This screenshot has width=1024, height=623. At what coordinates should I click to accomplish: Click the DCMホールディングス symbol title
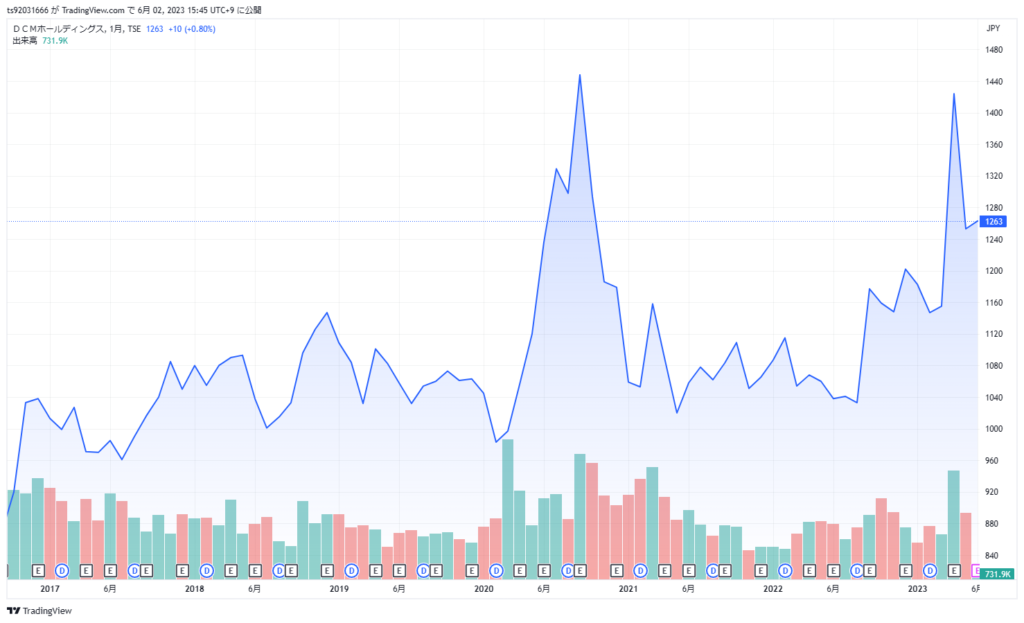59,29
